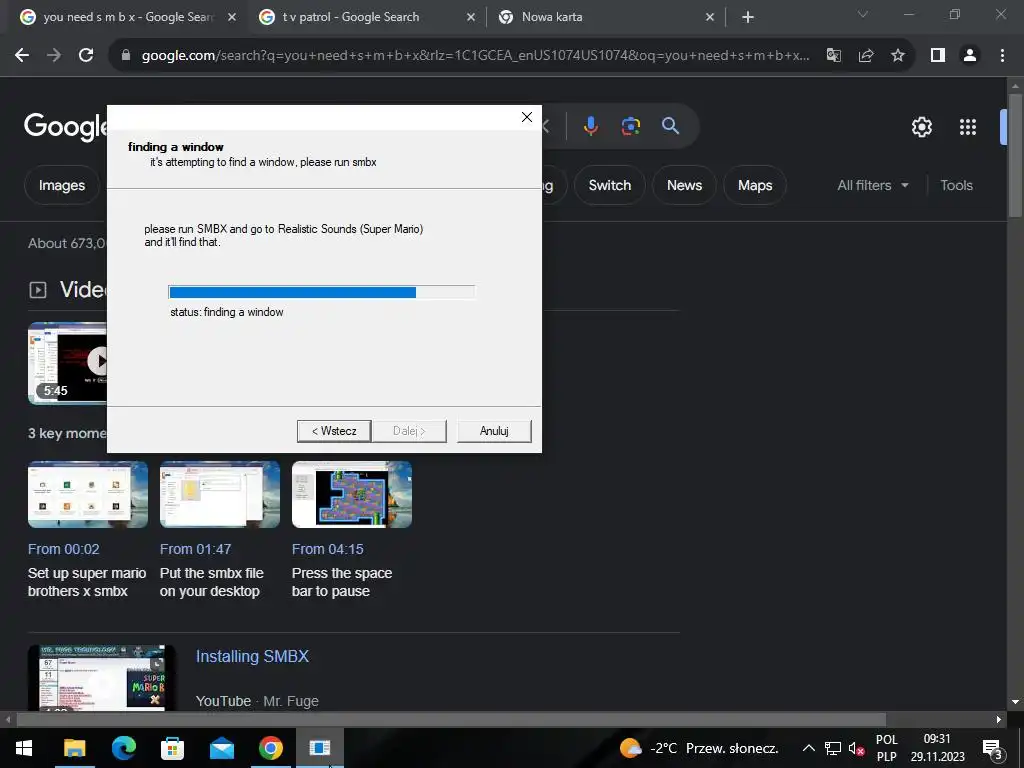Viewport: 1024px width, 768px height.
Task: Click the dialog's blue progress bar
Action: click(x=321, y=292)
